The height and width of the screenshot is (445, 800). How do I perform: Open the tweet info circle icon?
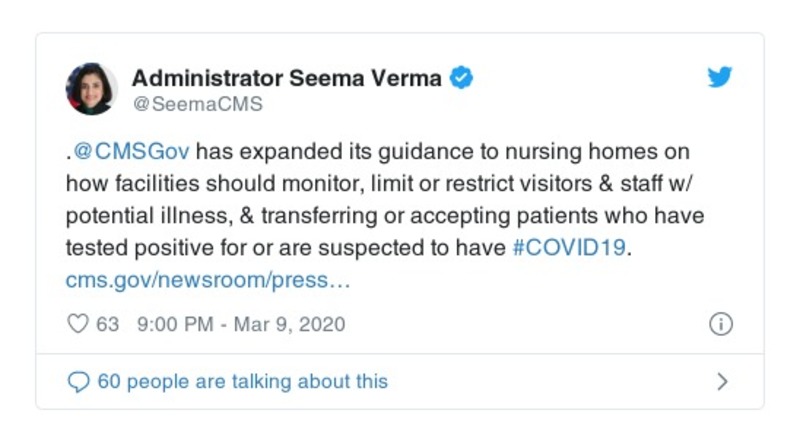[720, 324]
